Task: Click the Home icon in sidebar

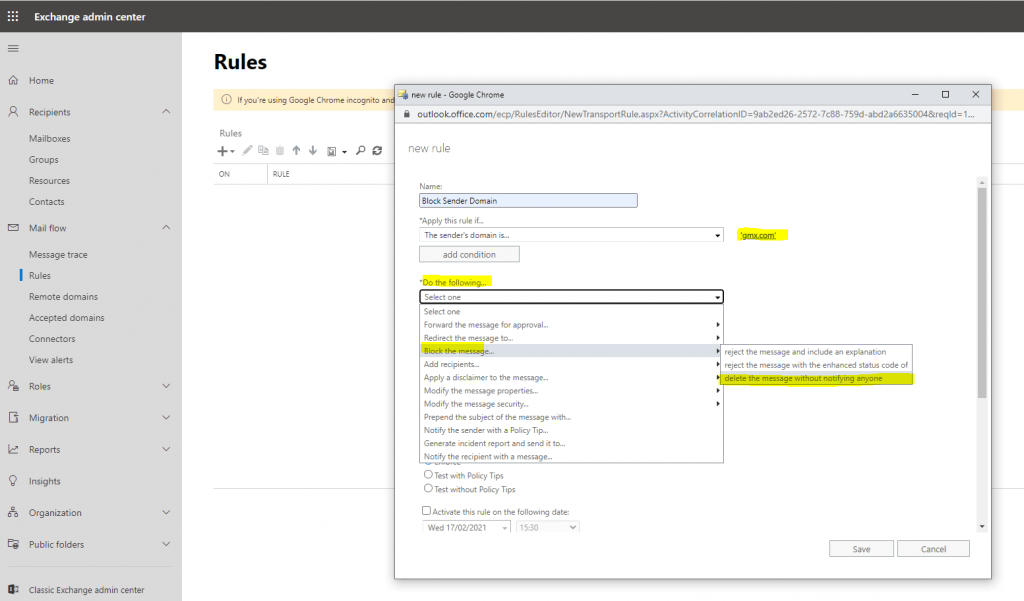Action: [13, 80]
